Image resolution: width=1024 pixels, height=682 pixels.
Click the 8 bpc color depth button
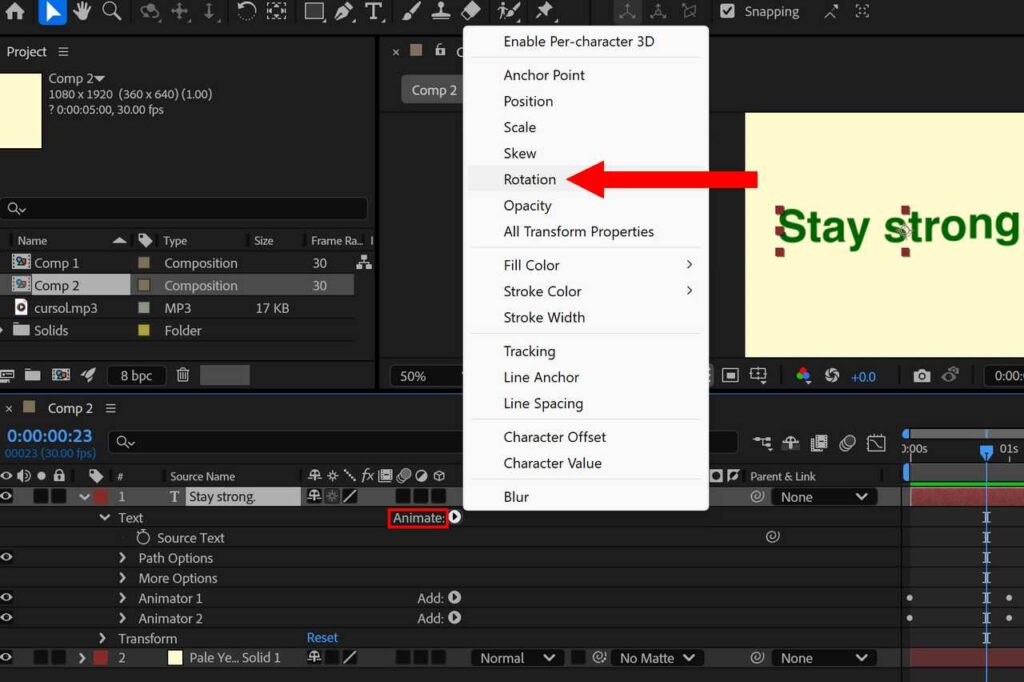pyautogui.click(x=136, y=376)
